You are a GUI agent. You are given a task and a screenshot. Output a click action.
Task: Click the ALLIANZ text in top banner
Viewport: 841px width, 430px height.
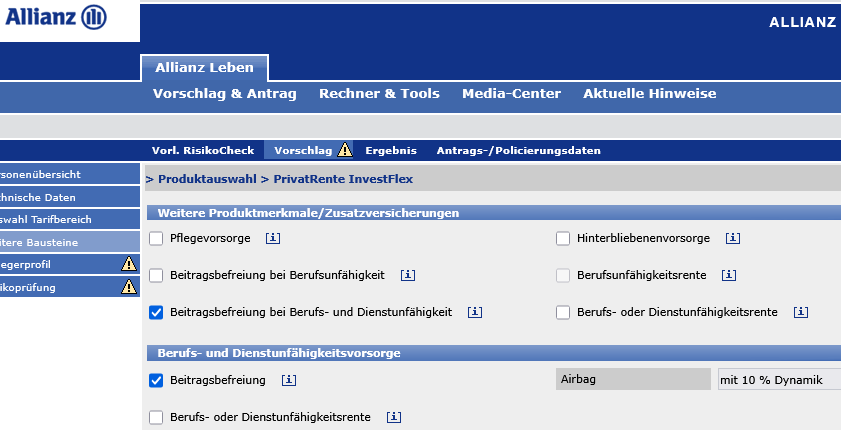[x=802, y=22]
